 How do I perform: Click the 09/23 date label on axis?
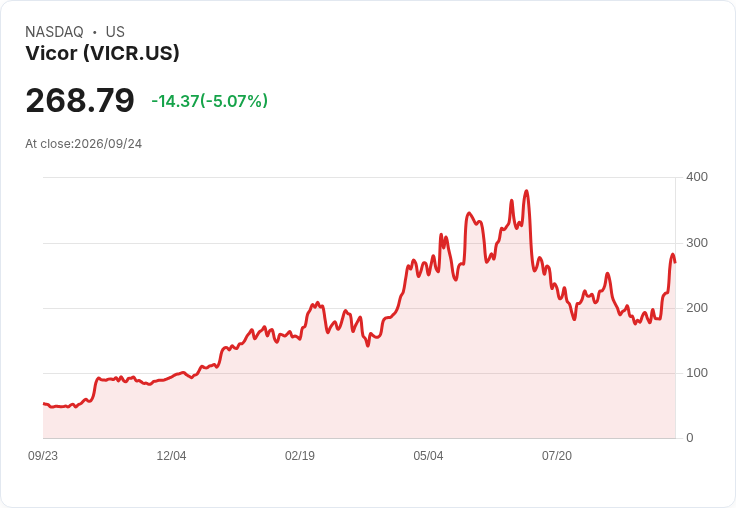[x=43, y=455]
